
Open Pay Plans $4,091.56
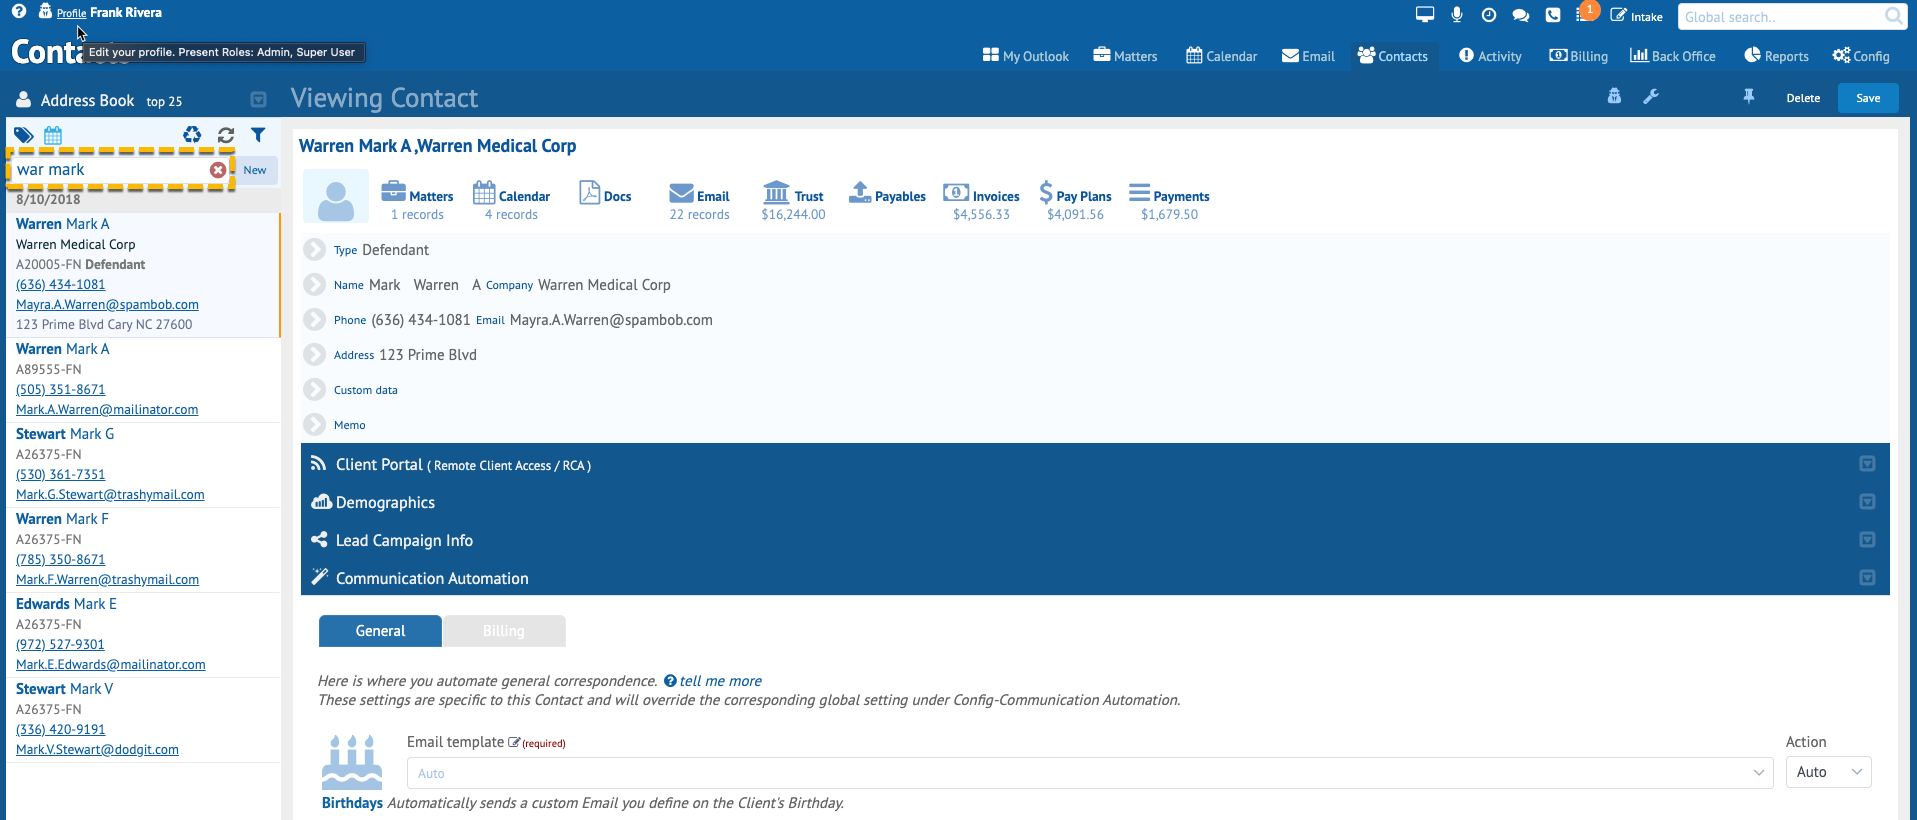[1075, 201]
